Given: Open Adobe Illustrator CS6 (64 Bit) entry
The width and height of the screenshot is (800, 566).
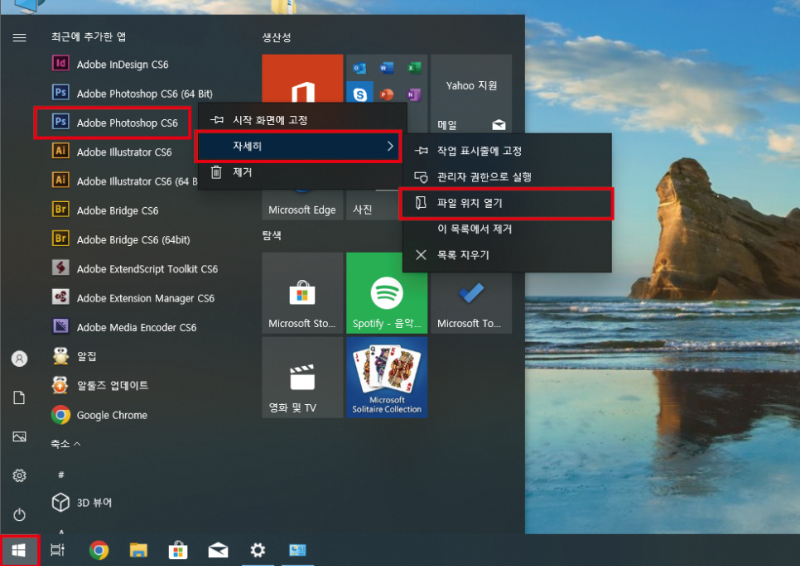Looking at the screenshot, I should click(x=124, y=181).
